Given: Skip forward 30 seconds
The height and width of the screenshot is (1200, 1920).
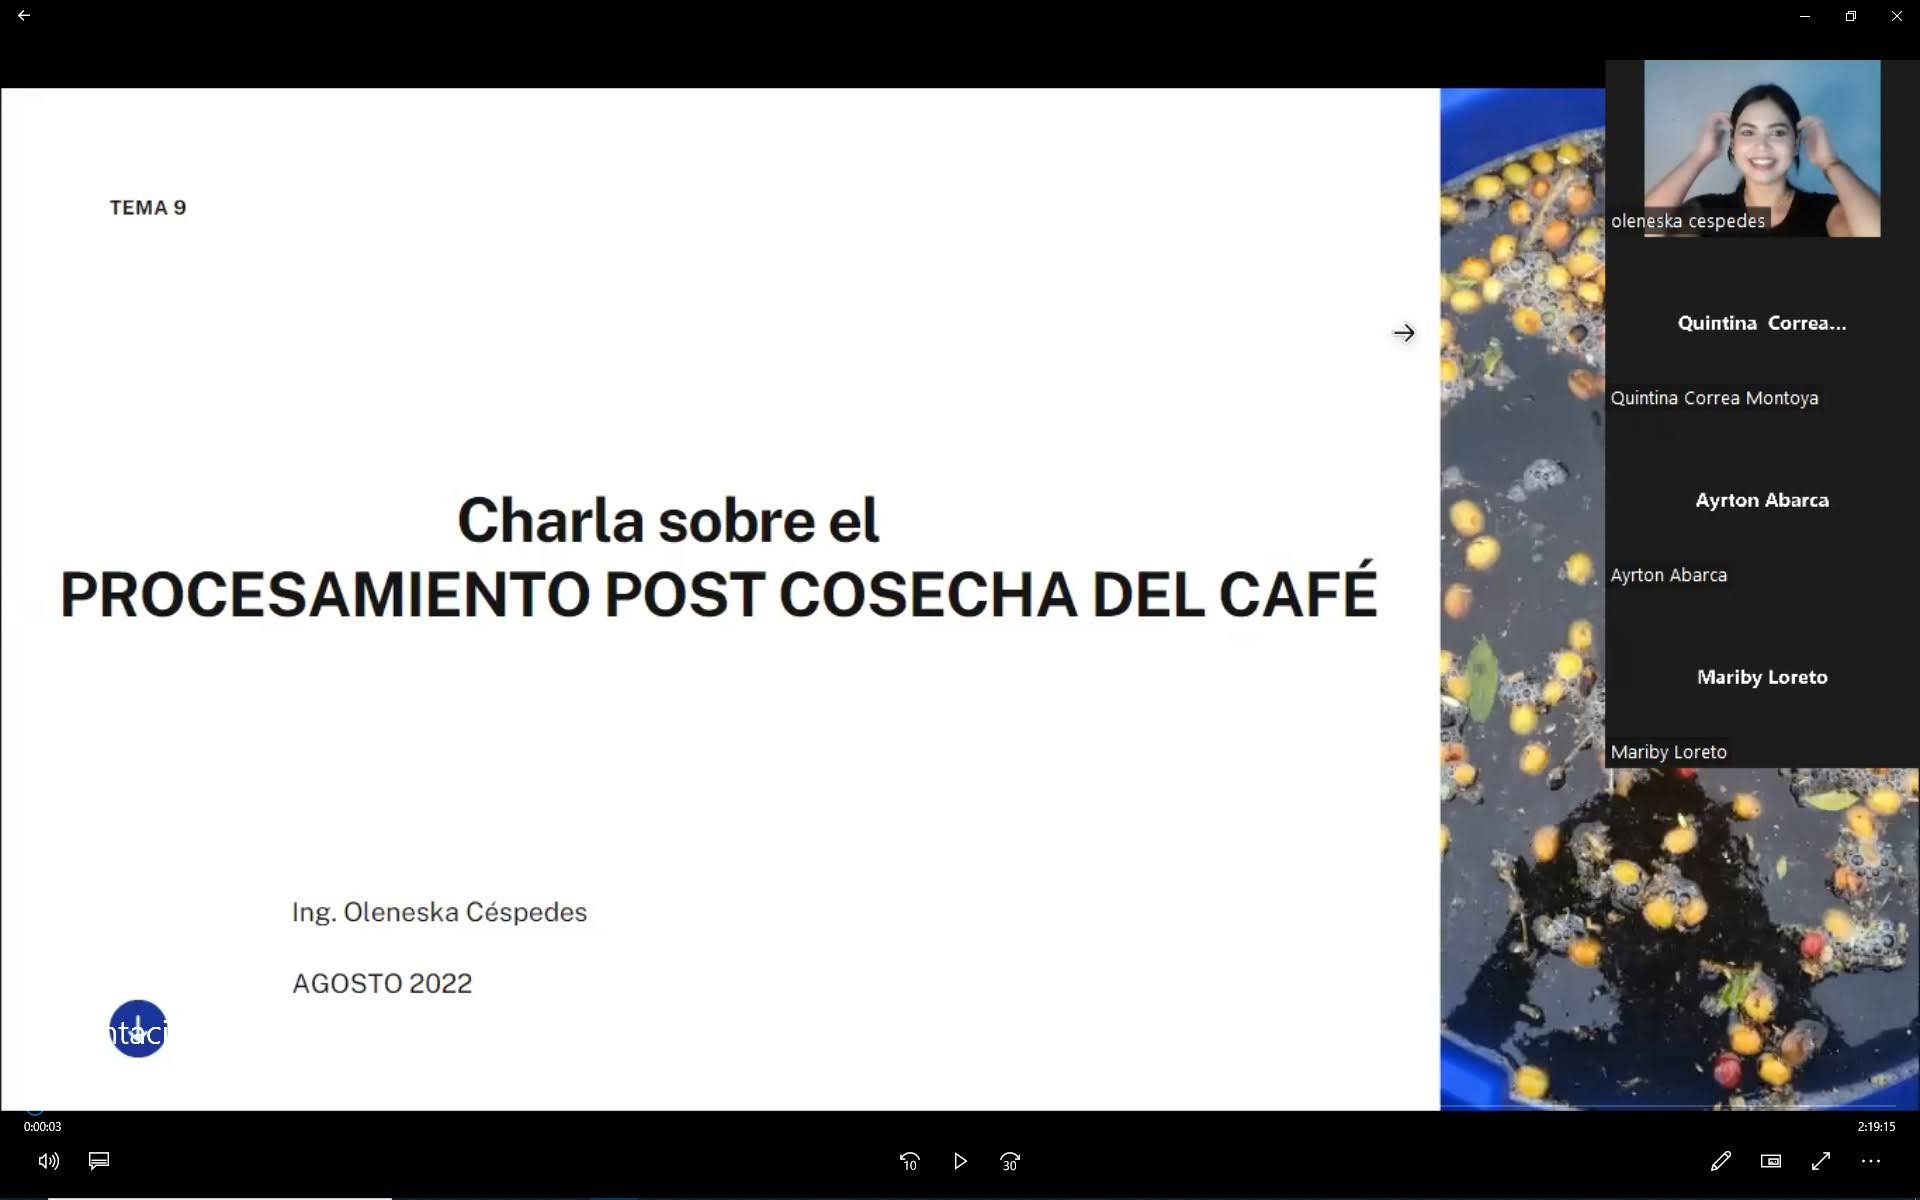Looking at the screenshot, I should pyautogui.click(x=1010, y=1161).
